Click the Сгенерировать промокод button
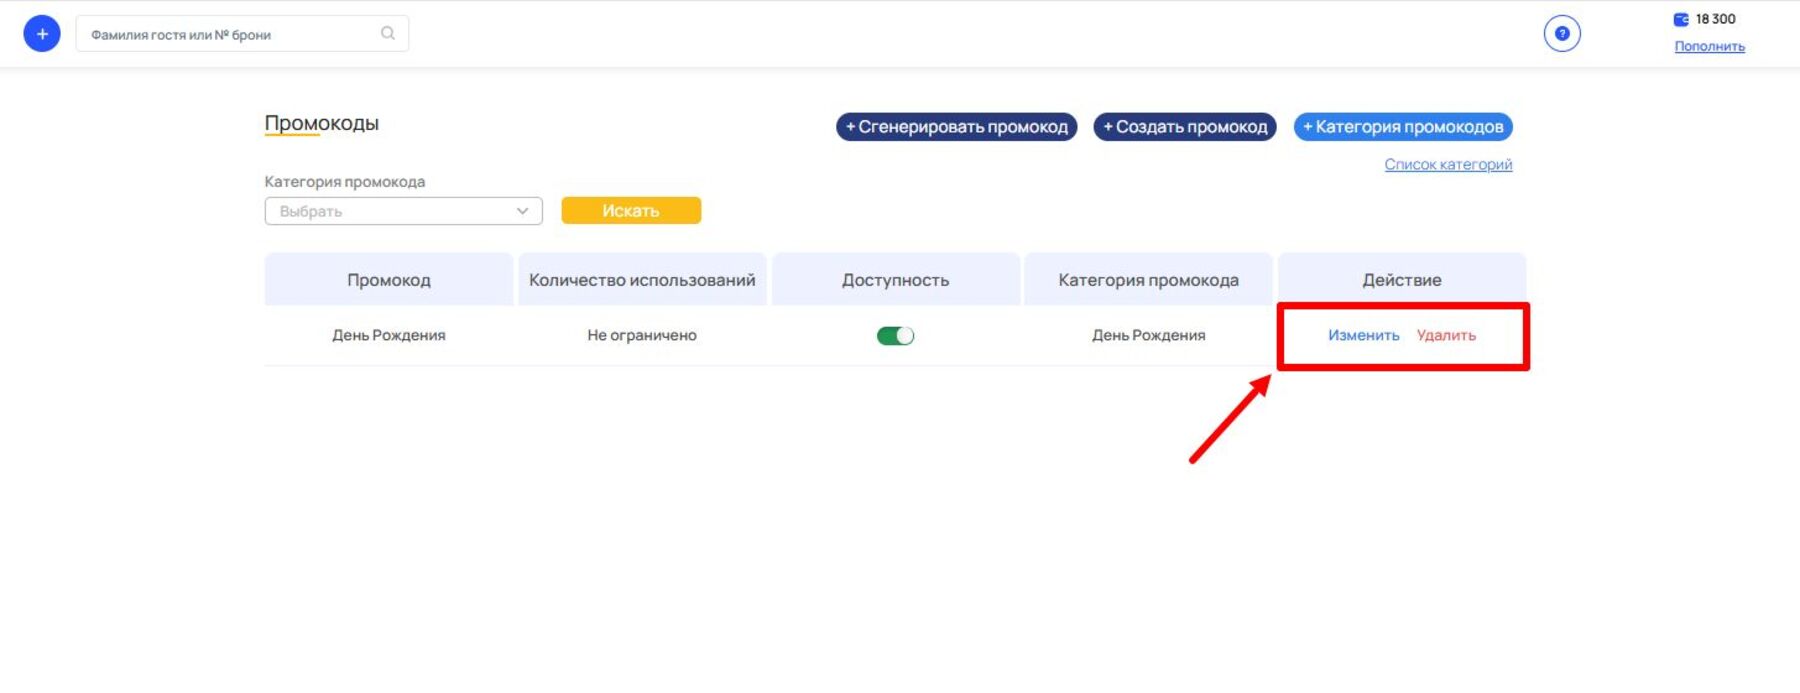The width and height of the screenshot is (1800, 693). tap(956, 127)
